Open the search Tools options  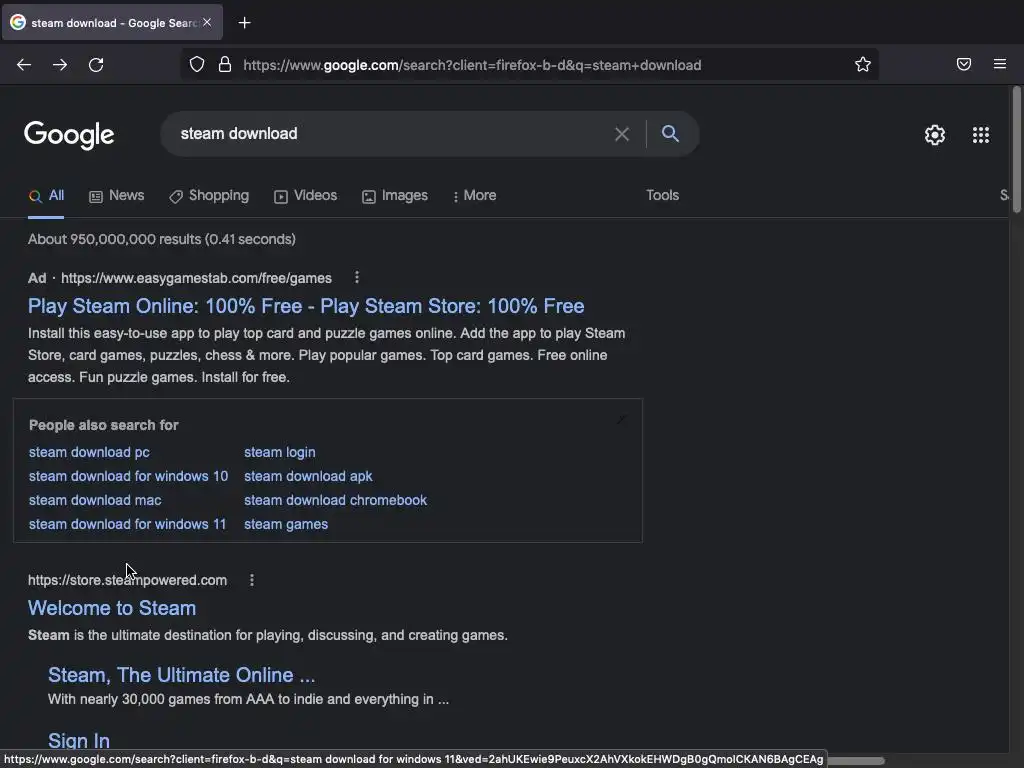662,195
